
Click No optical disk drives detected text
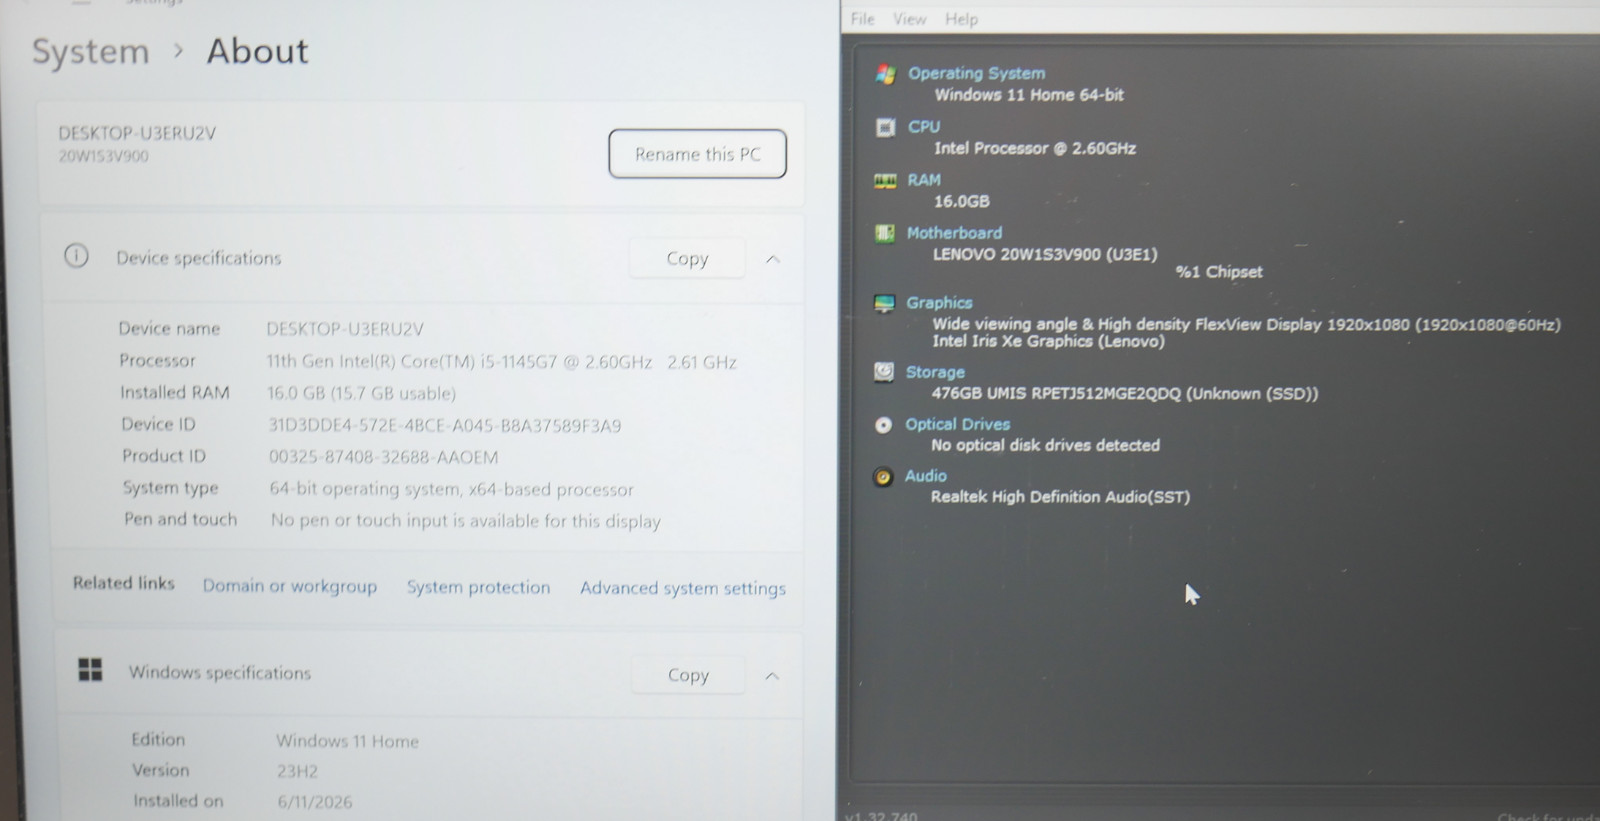click(x=1045, y=445)
